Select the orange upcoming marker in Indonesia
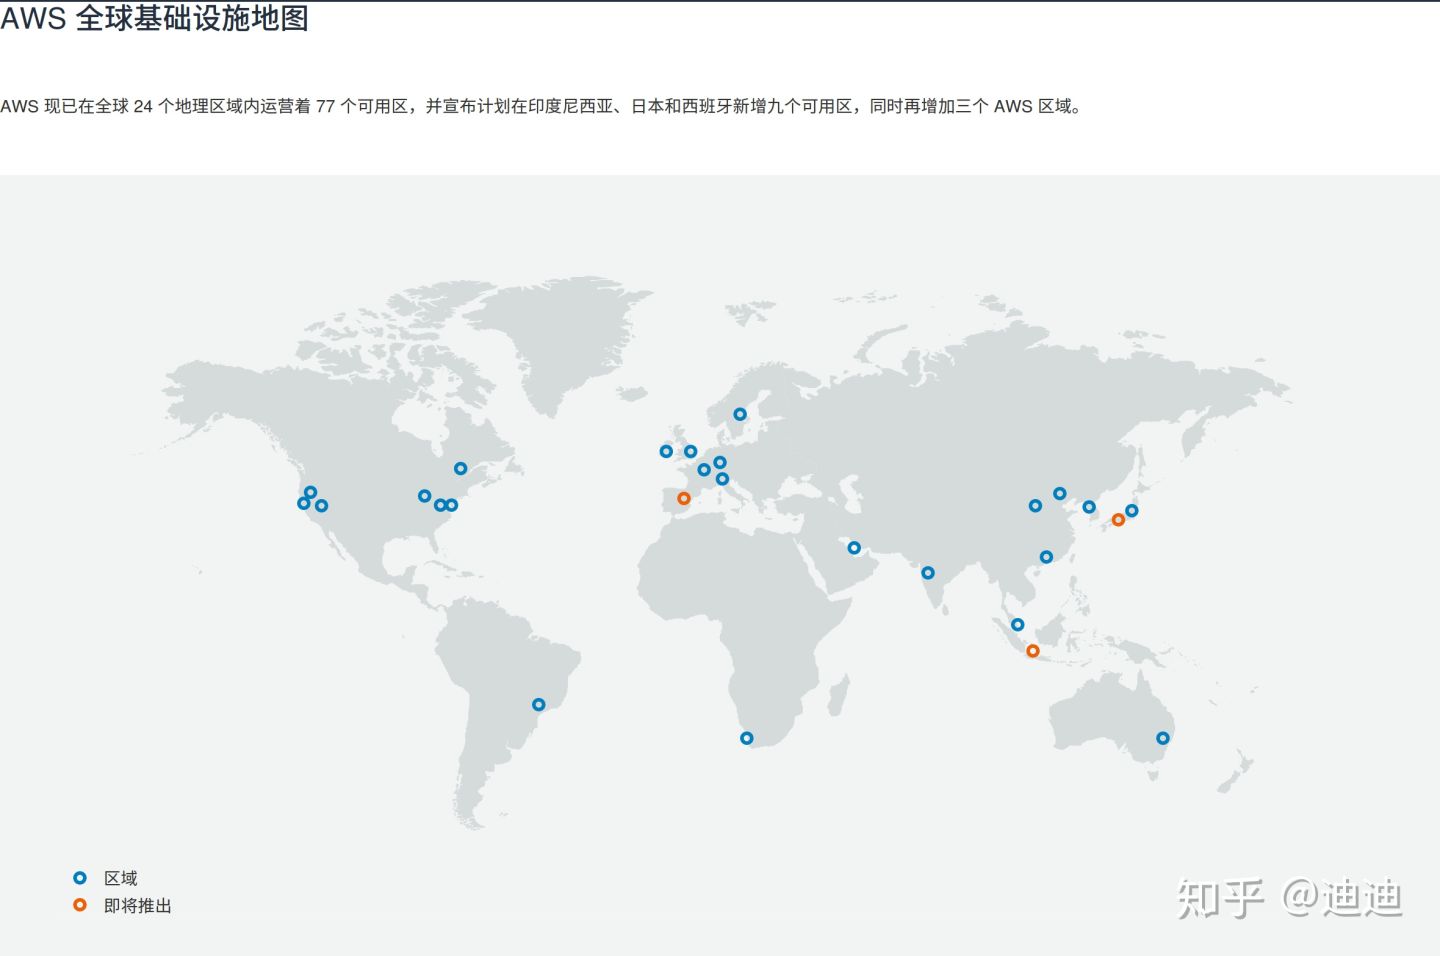The width and height of the screenshot is (1440, 956). 1033,651
